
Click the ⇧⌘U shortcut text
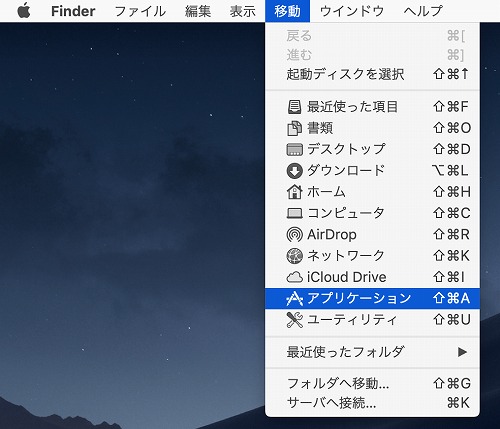click(452, 320)
